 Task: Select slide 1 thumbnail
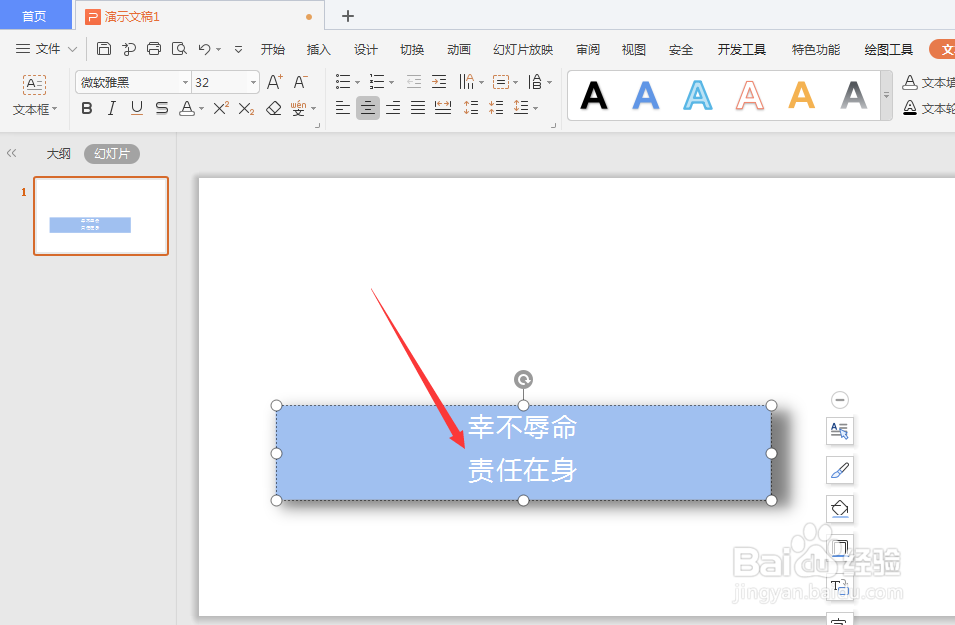101,216
